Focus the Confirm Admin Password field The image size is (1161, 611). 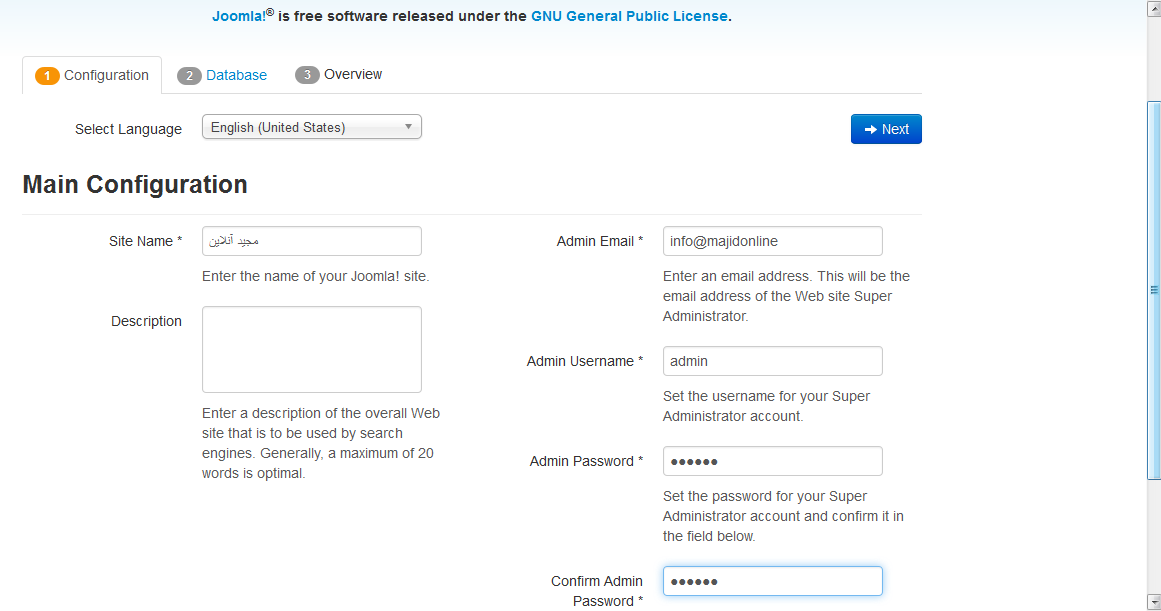coord(772,581)
